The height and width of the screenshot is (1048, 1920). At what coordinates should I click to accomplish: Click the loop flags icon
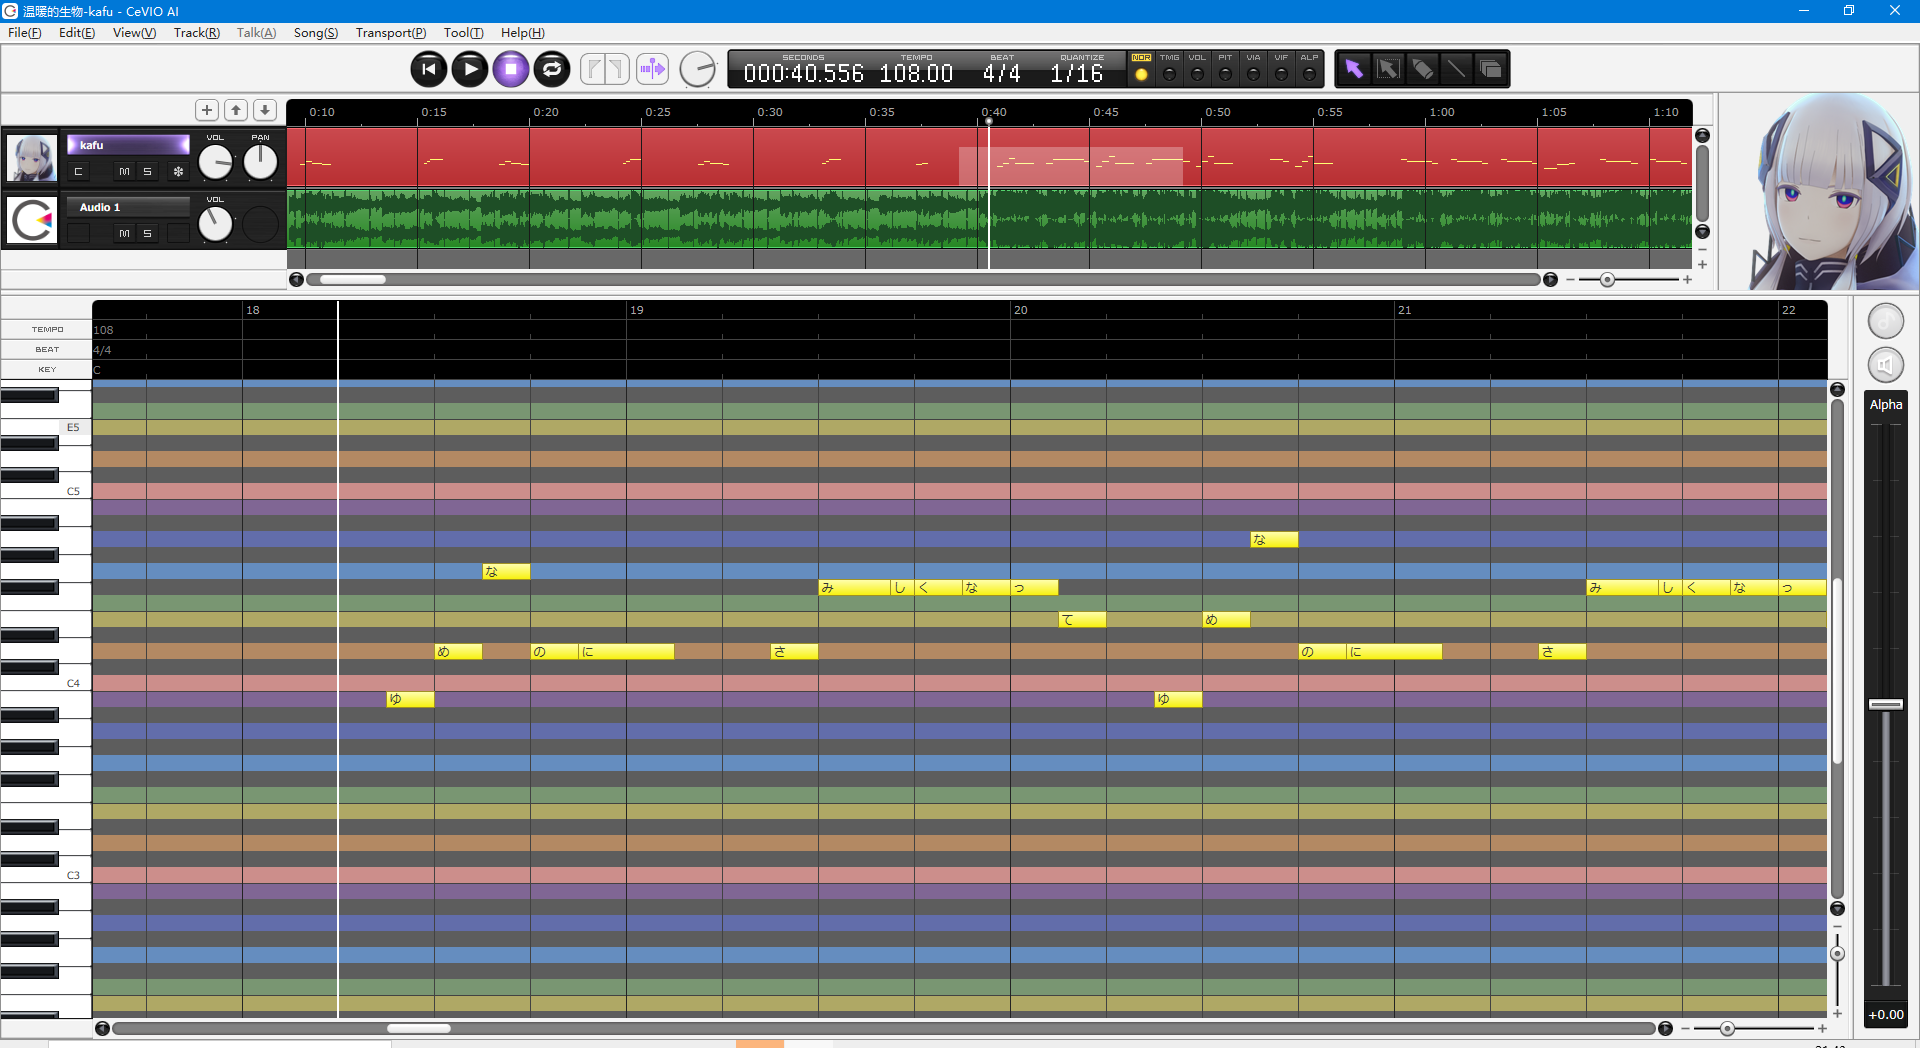pyautogui.click(x=604, y=68)
